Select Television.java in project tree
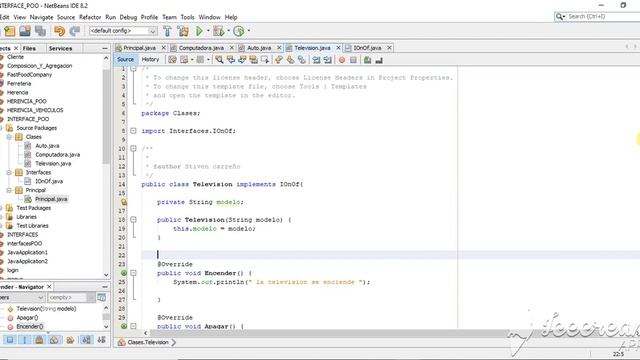Image resolution: width=640 pixels, height=360 pixels. (x=53, y=164)
